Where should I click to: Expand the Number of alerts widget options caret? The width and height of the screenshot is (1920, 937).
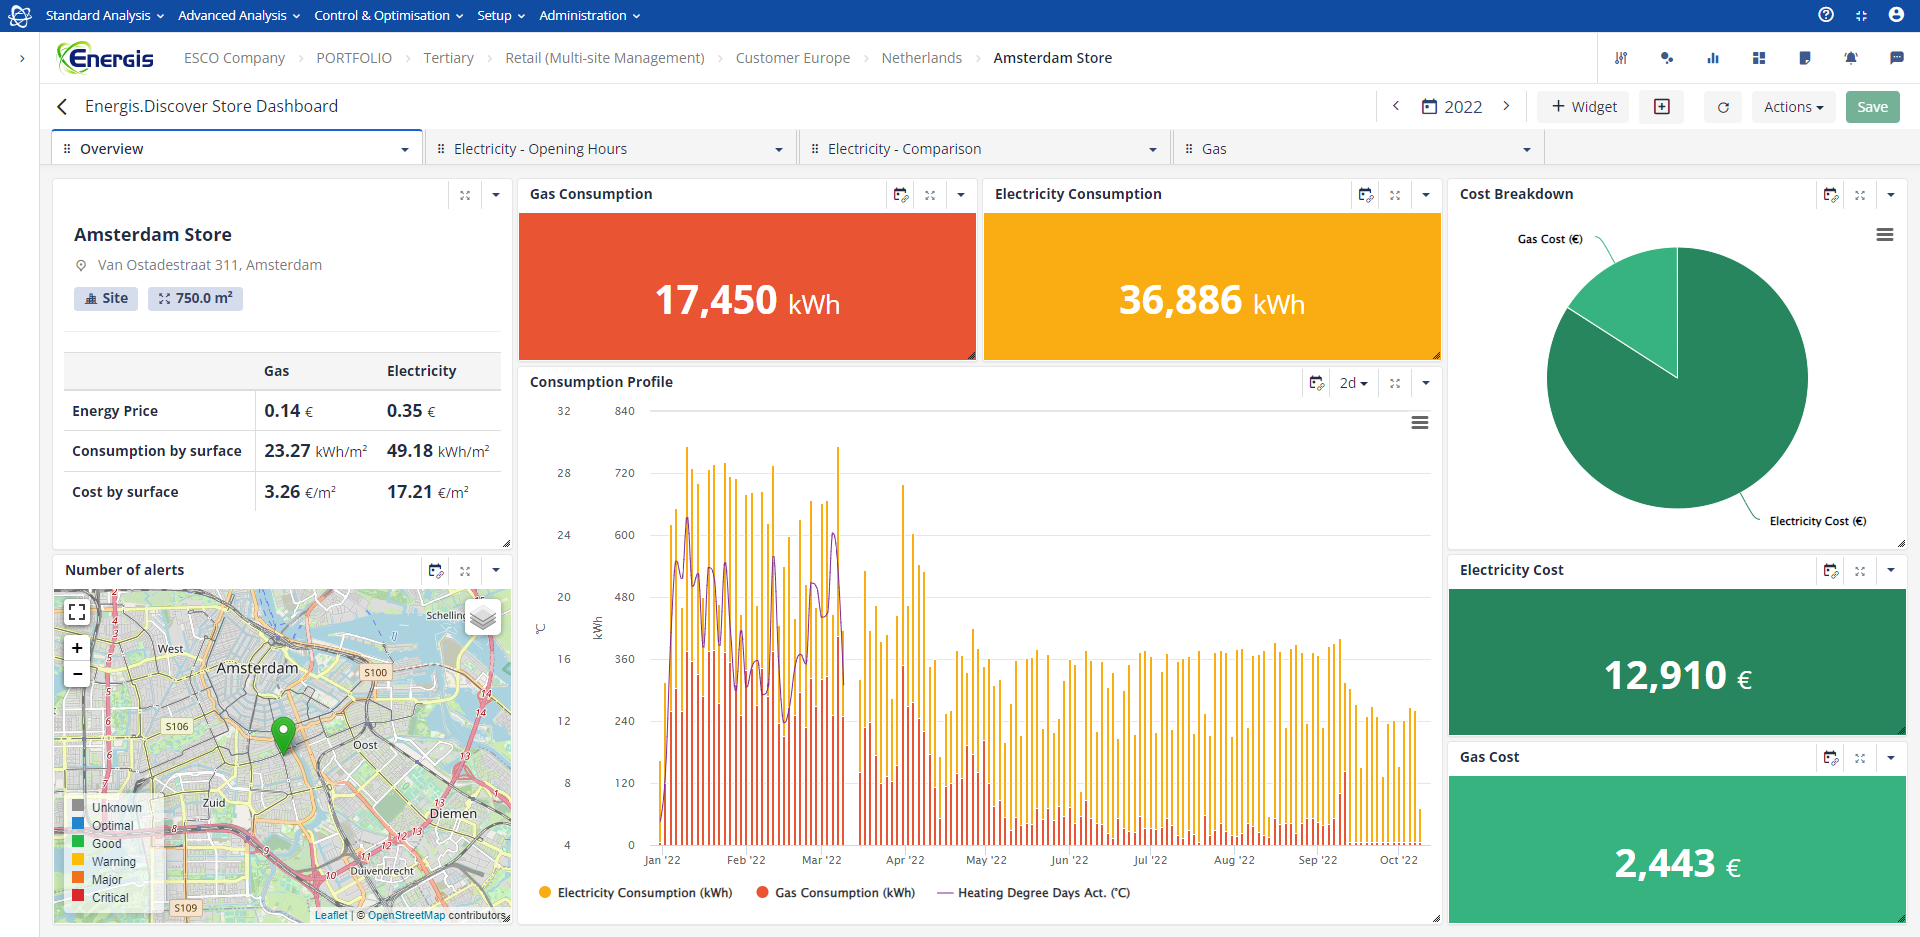click(x=496, y=571)
